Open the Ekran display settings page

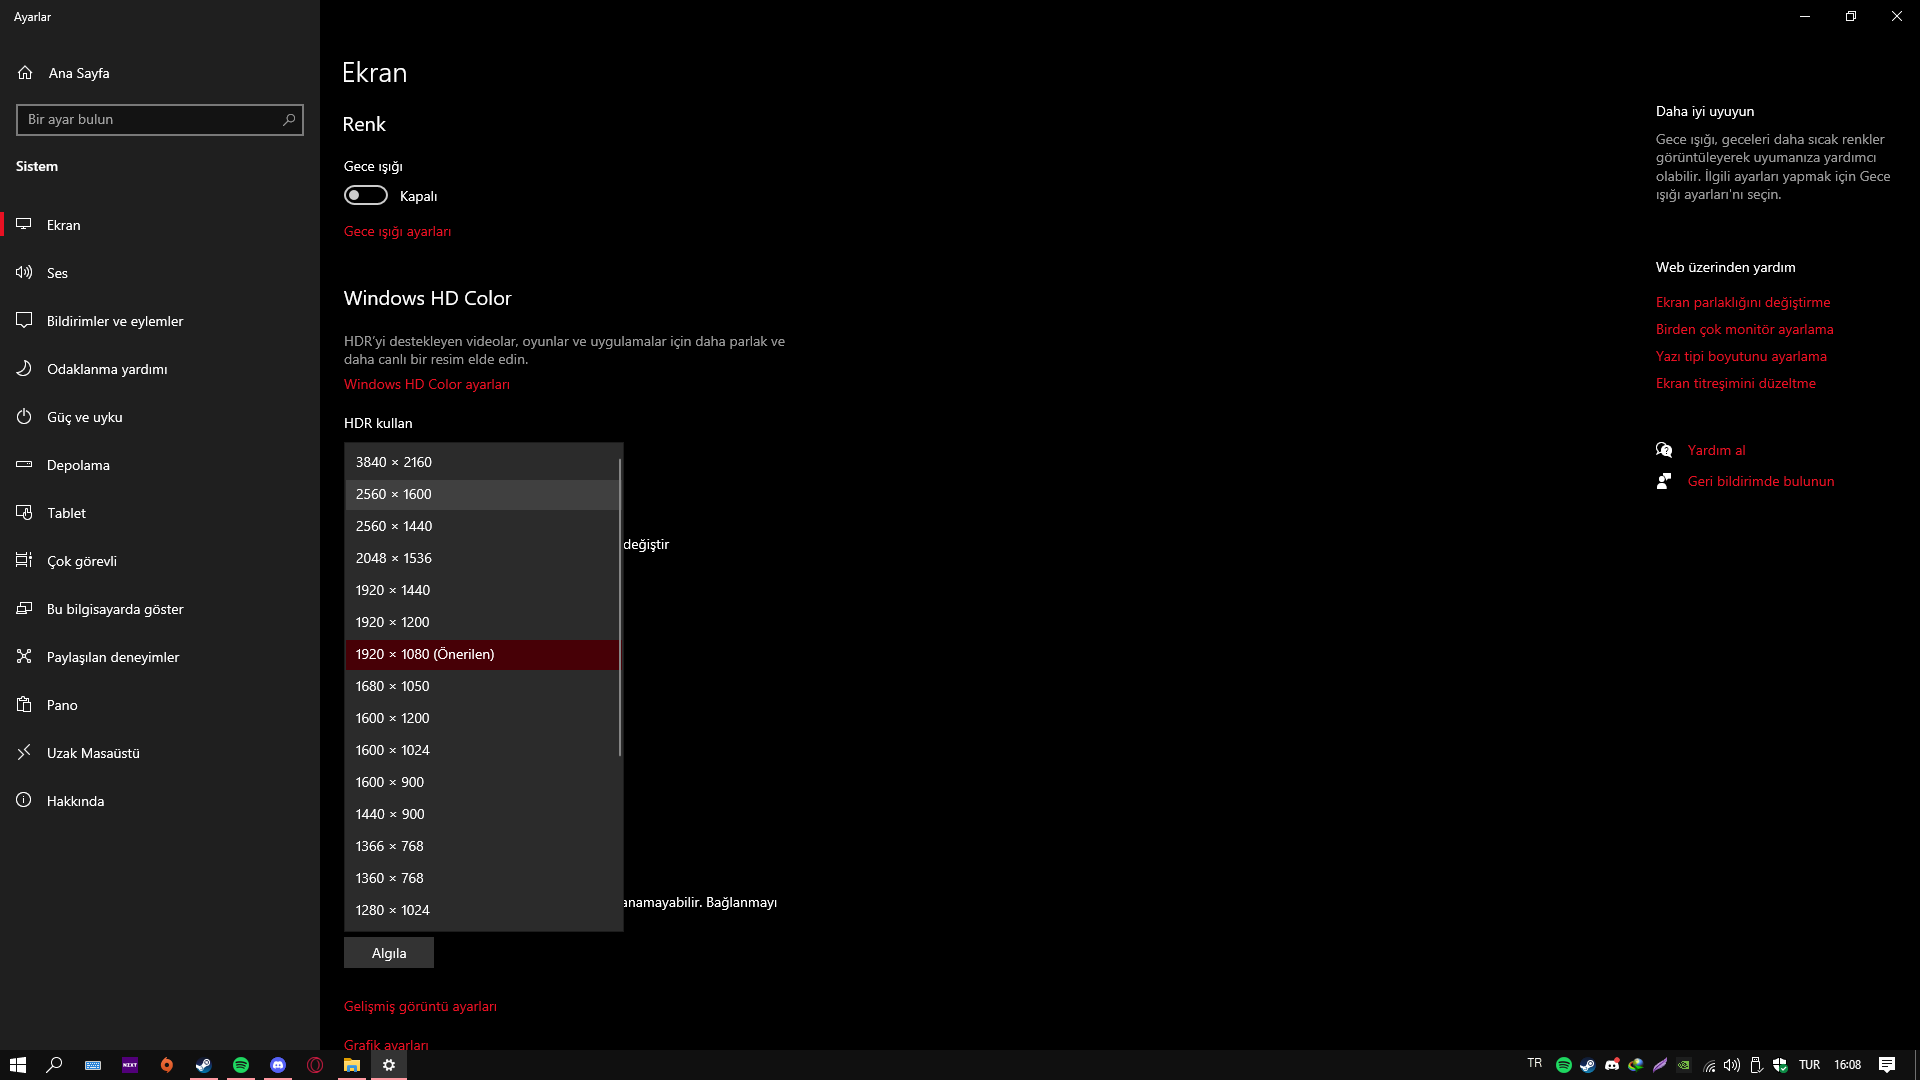pyautogui.click(x=160, y=225)
